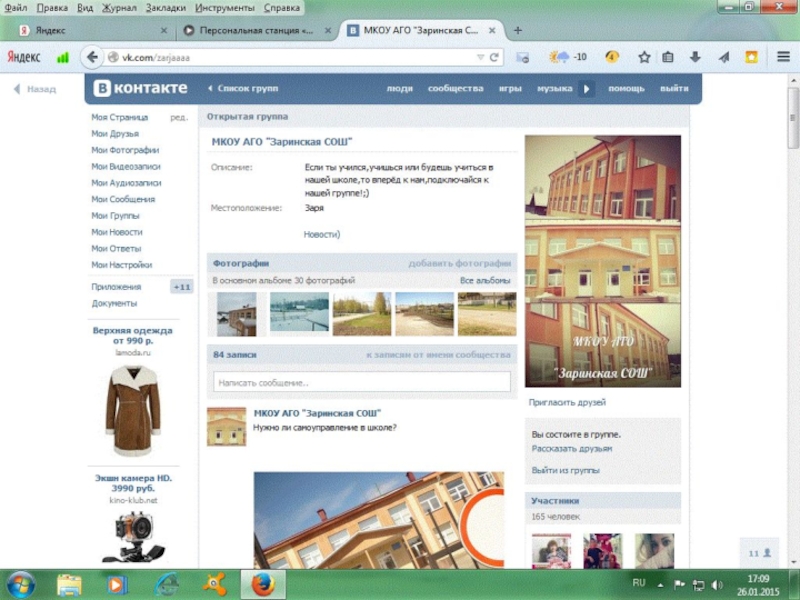The height and width of the screenshot is (600, 800).
Task: Click Рассказать друзьям link
Action: tap(571, 448)
